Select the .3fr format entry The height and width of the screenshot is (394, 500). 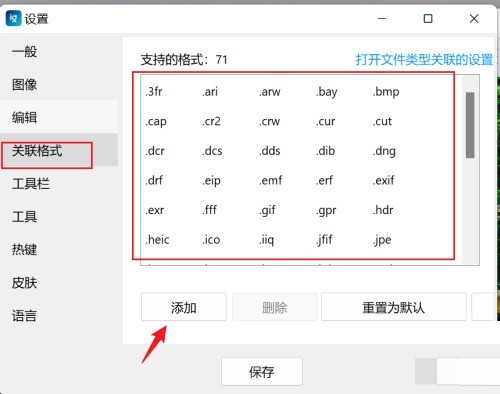pyautogui.click(x=154, y=91)
